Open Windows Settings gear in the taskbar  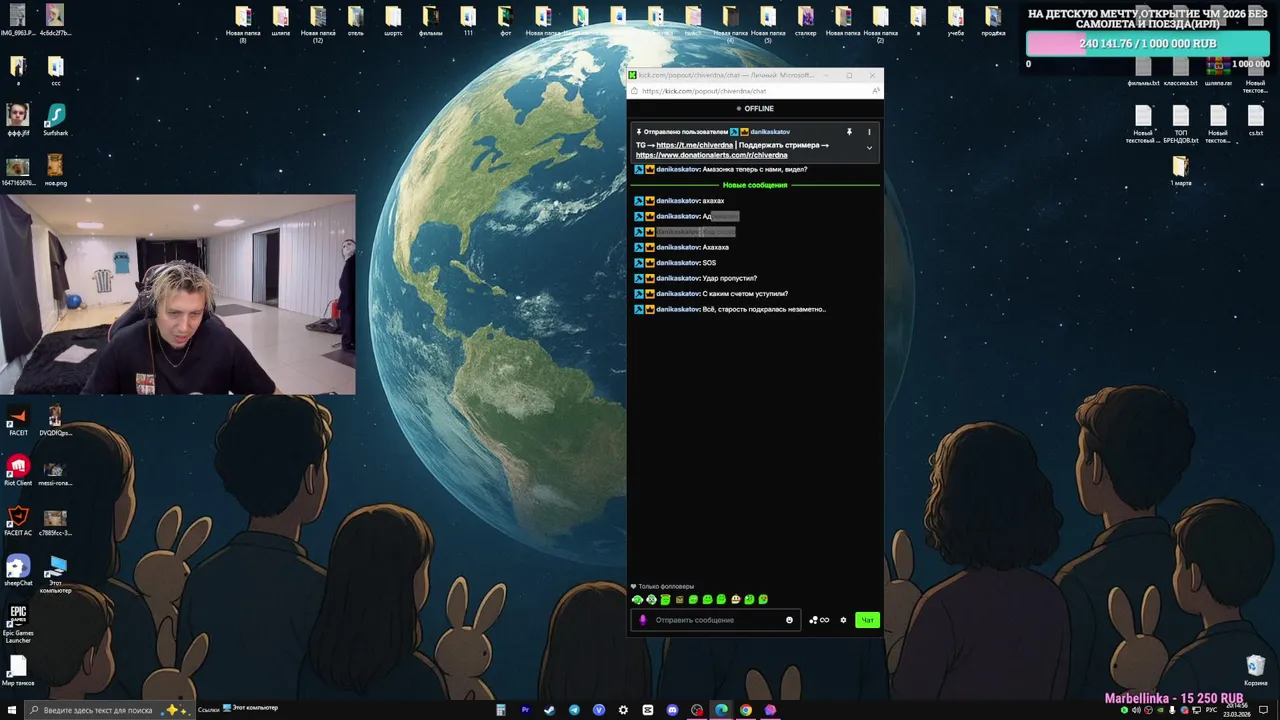coord(623,710)
